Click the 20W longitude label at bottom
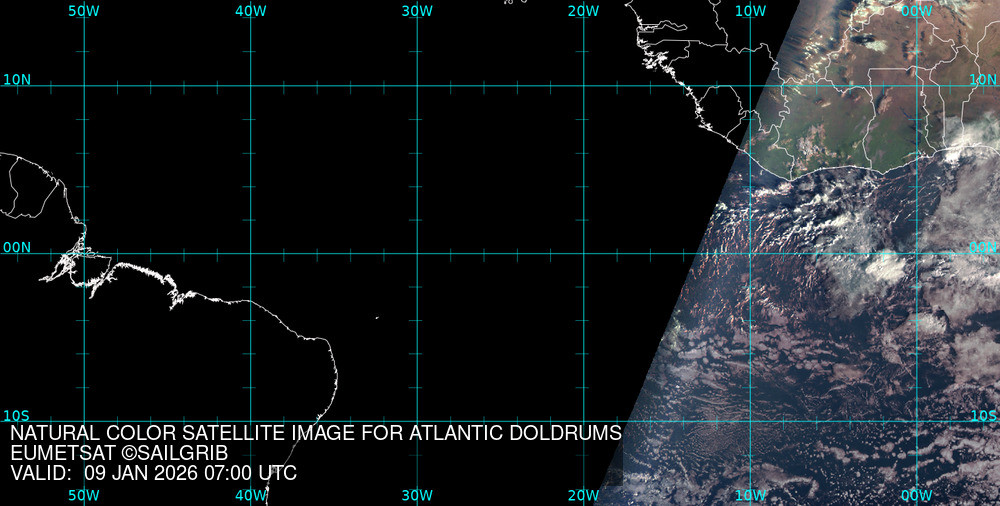 point(583,495)
